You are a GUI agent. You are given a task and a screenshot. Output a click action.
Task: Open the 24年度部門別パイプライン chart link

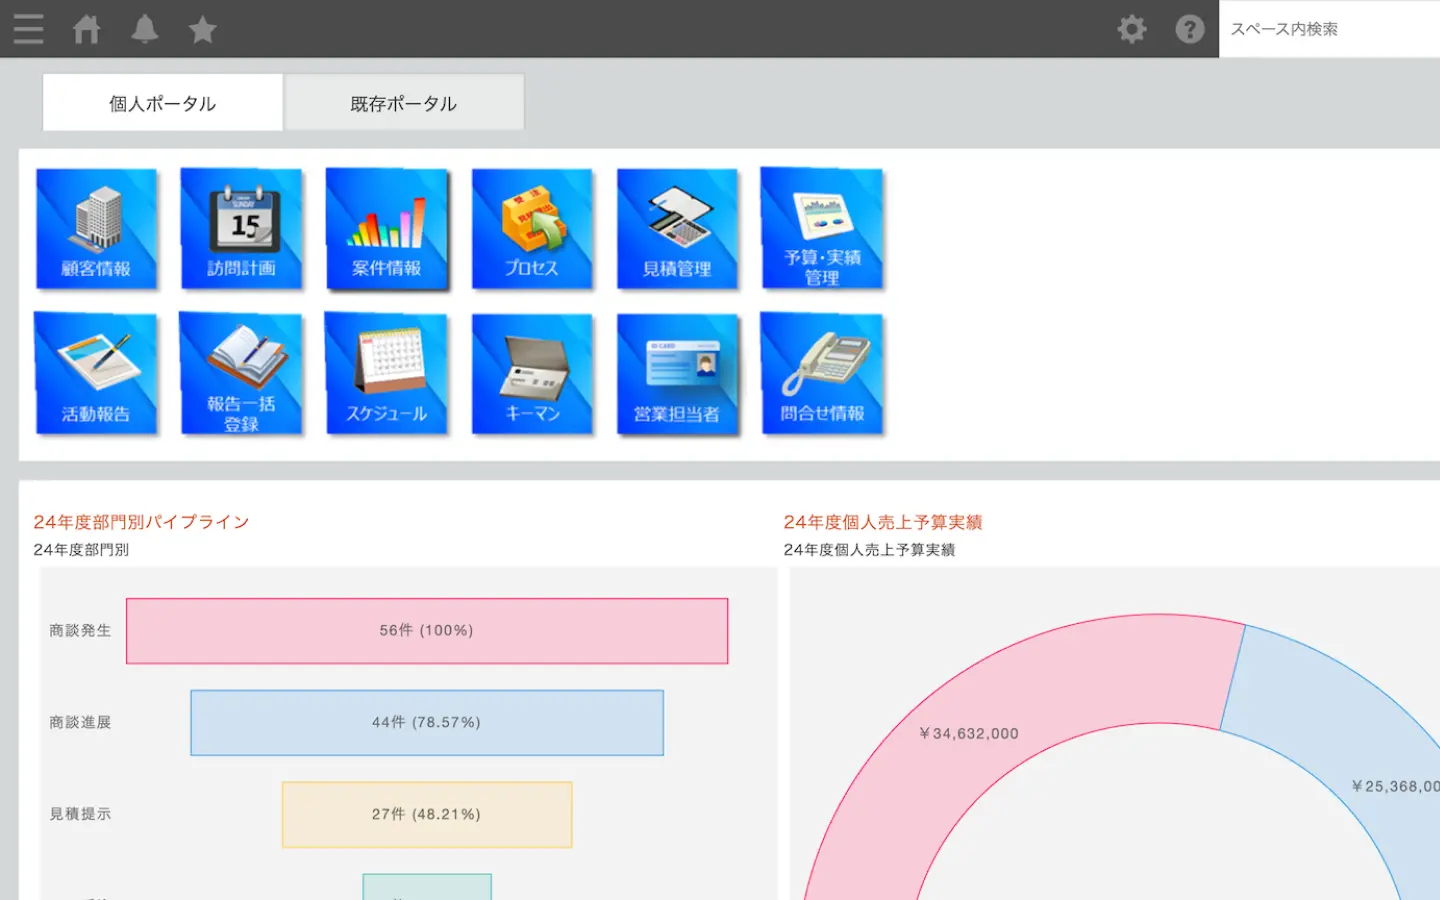141,522
